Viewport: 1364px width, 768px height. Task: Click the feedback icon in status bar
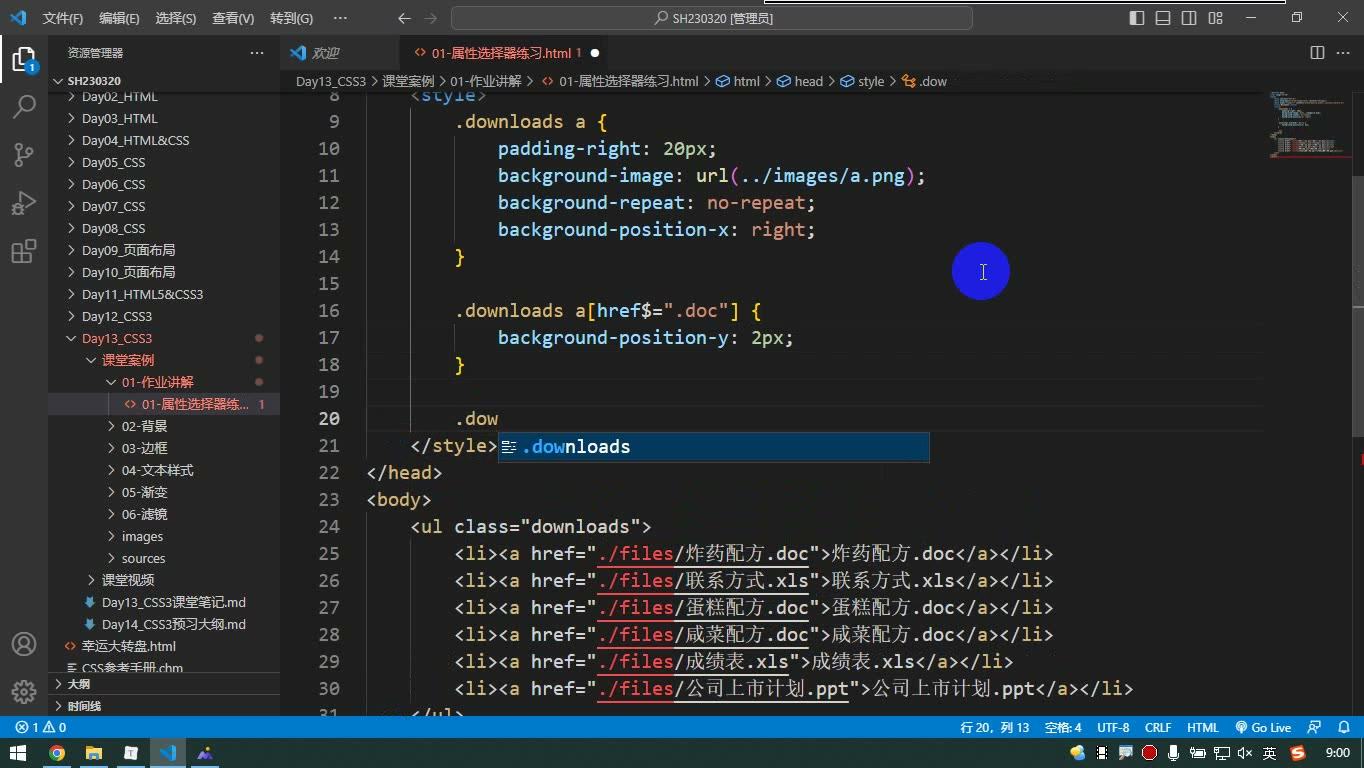tap(1315, 728)
